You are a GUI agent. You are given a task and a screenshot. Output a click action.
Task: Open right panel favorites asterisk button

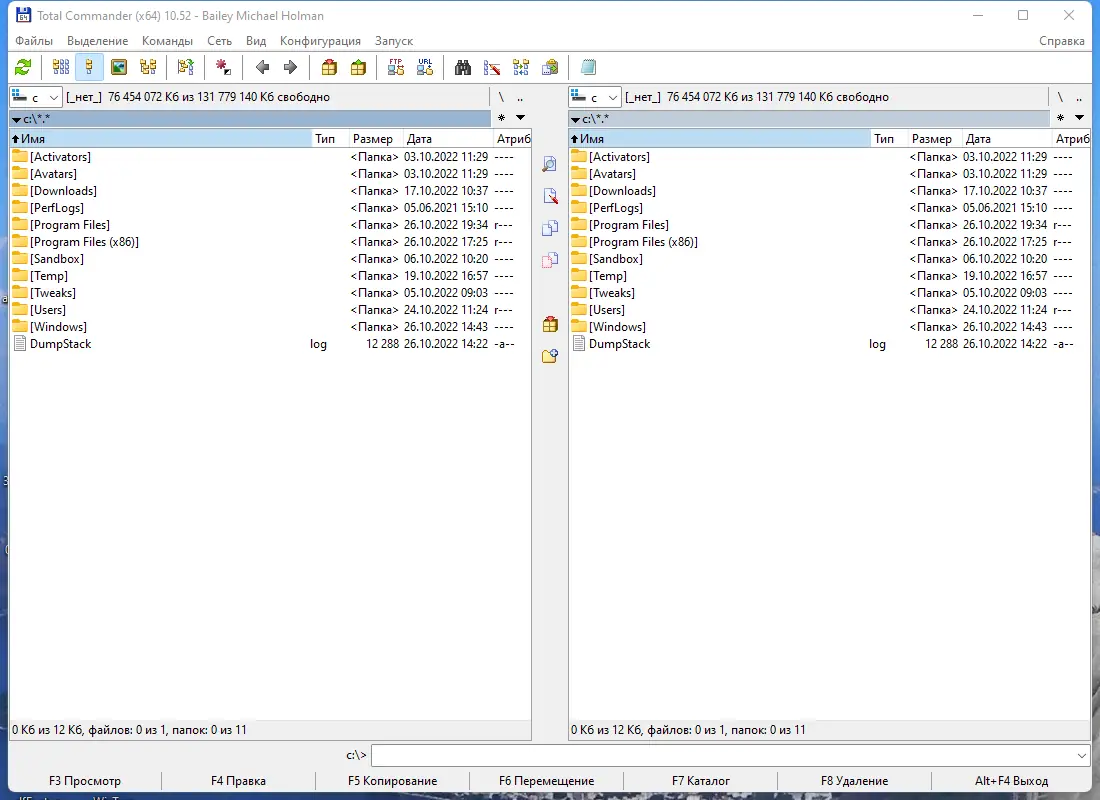click(x=1060, y=118)
